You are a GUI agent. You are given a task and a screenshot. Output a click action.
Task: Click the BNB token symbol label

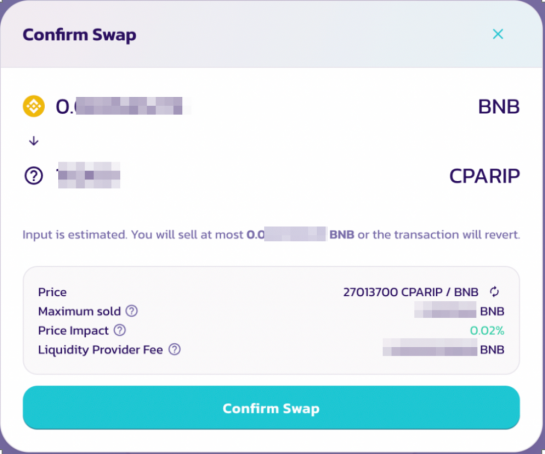click(499, 106)
